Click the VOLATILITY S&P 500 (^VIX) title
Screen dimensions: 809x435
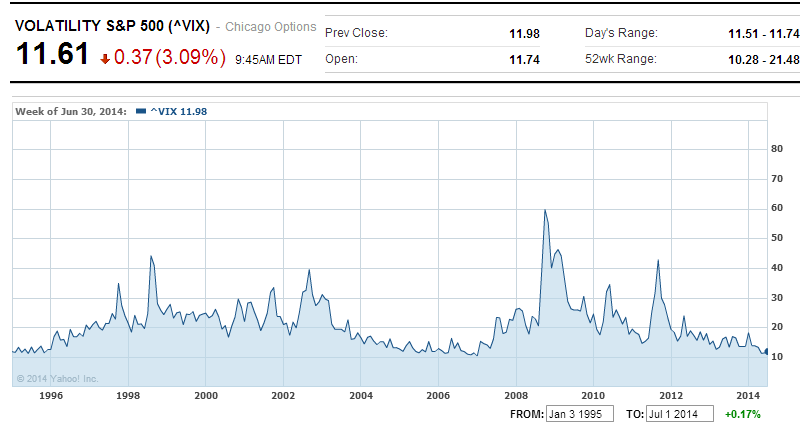112,26
